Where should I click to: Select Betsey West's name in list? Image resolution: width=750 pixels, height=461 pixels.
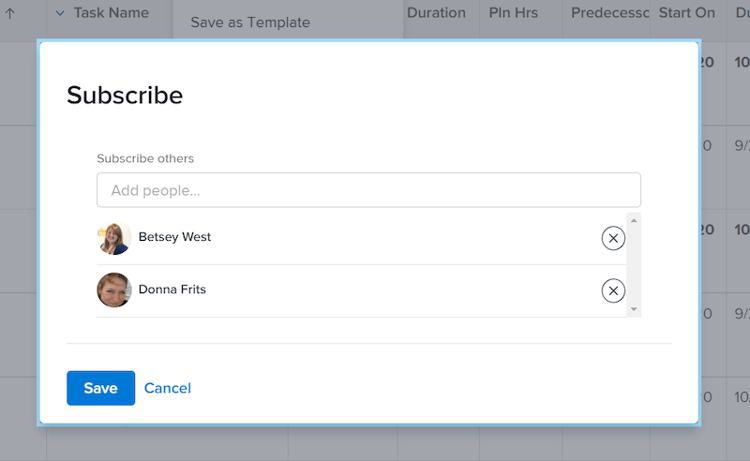pyautogui.click(x=175, y=238)
